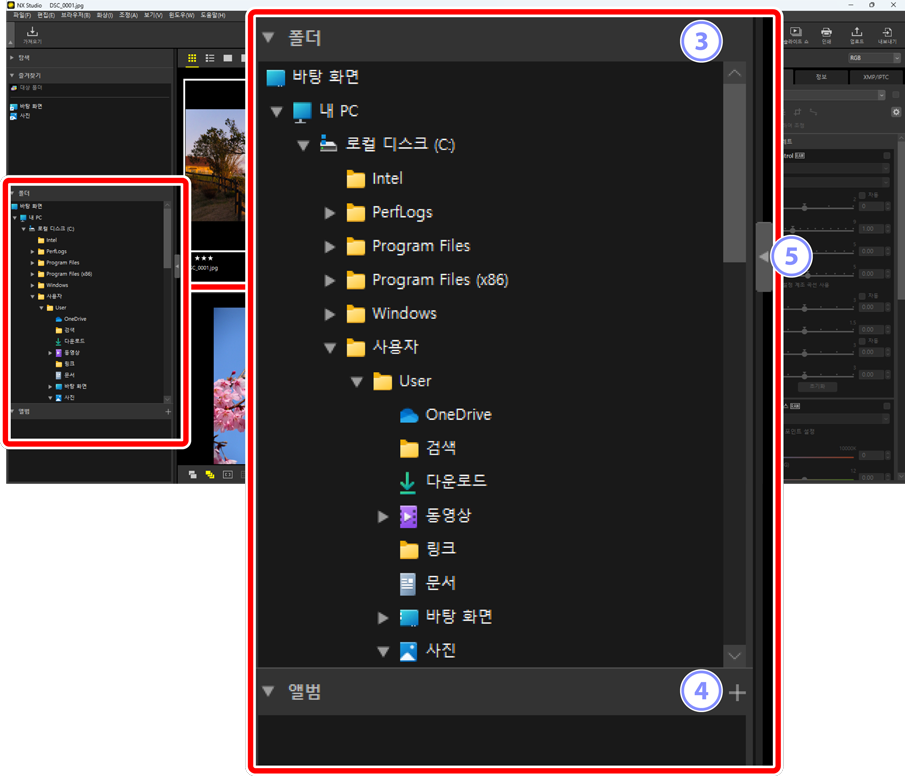This screenshot has height=776, width=905.
Task: Open adjustment settings gear icon
Action: tap(896, 112)
